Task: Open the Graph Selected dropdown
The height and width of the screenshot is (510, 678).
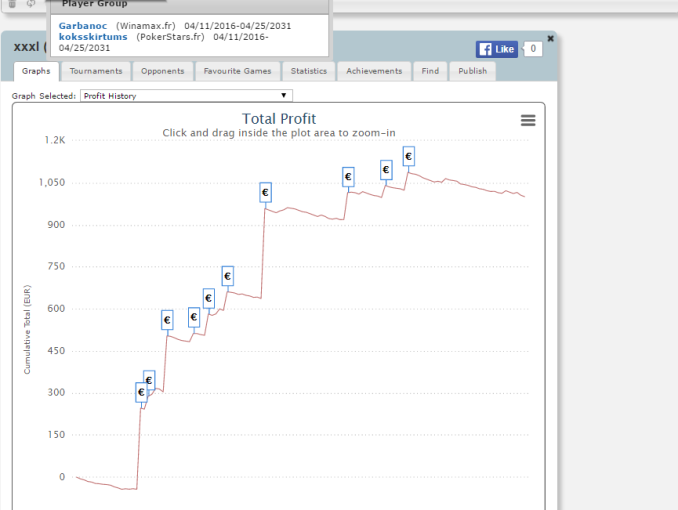Action: click(186, 96)
